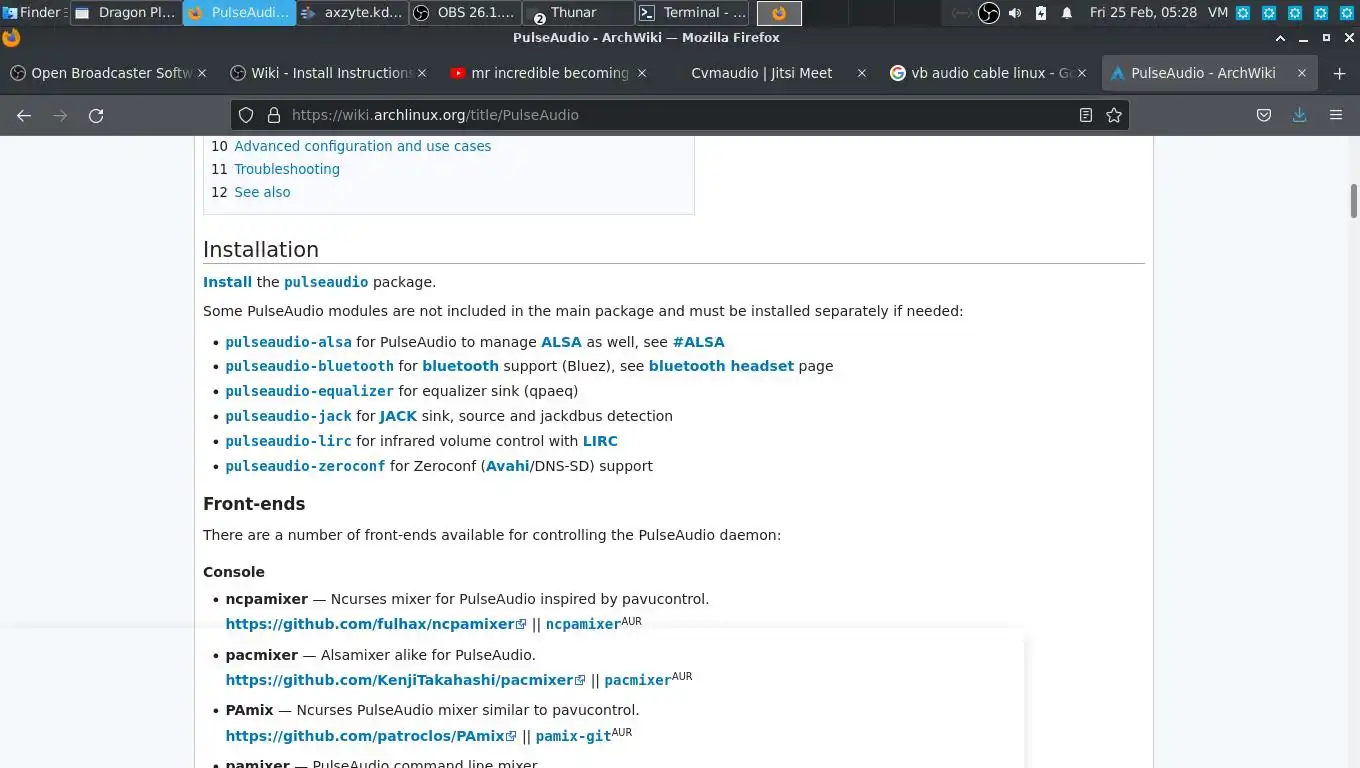Image resolution: width=1360 pixels, height=768 pixels.
Task: Jump to the See also section
Action: [x=262, y=192]
